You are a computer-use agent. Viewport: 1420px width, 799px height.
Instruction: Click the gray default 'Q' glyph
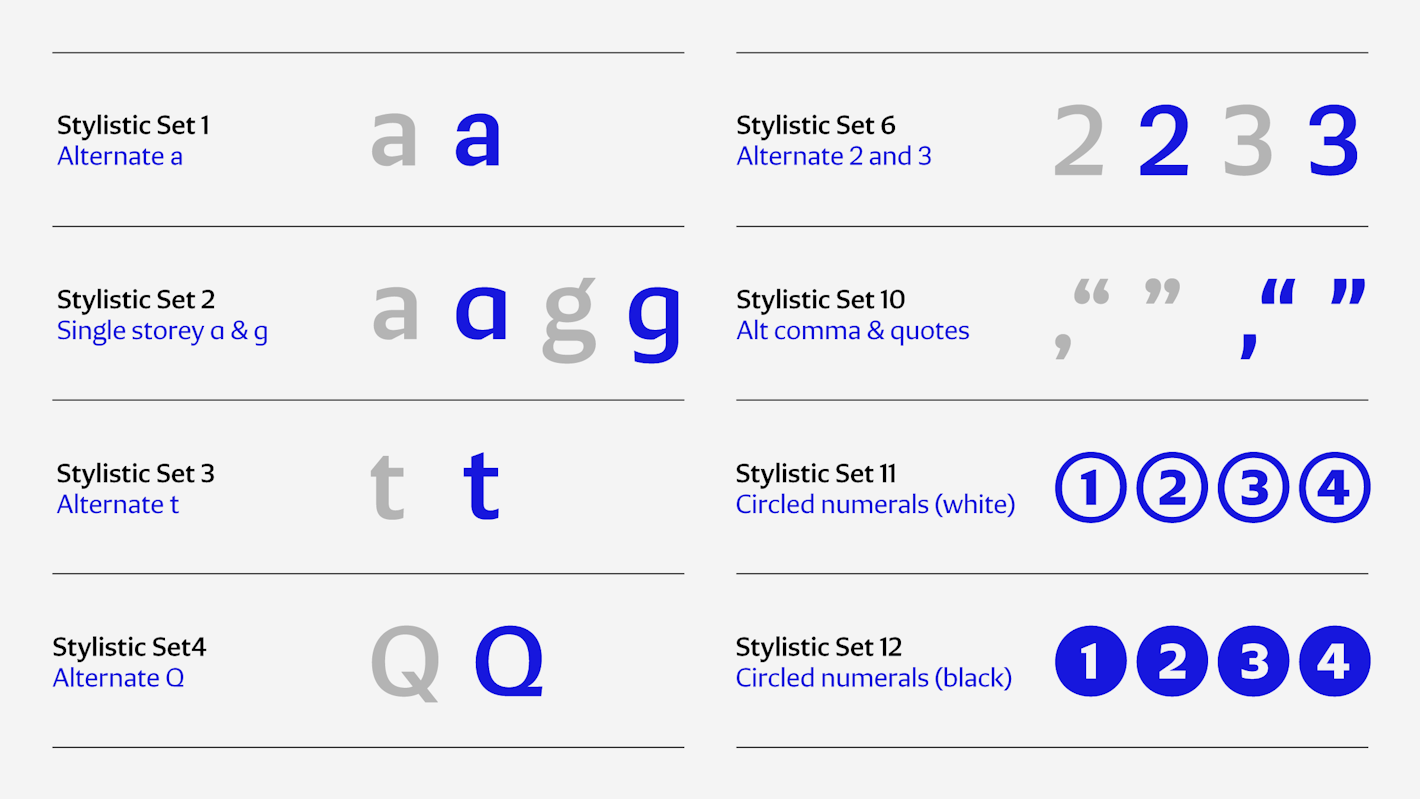[406, 663]
